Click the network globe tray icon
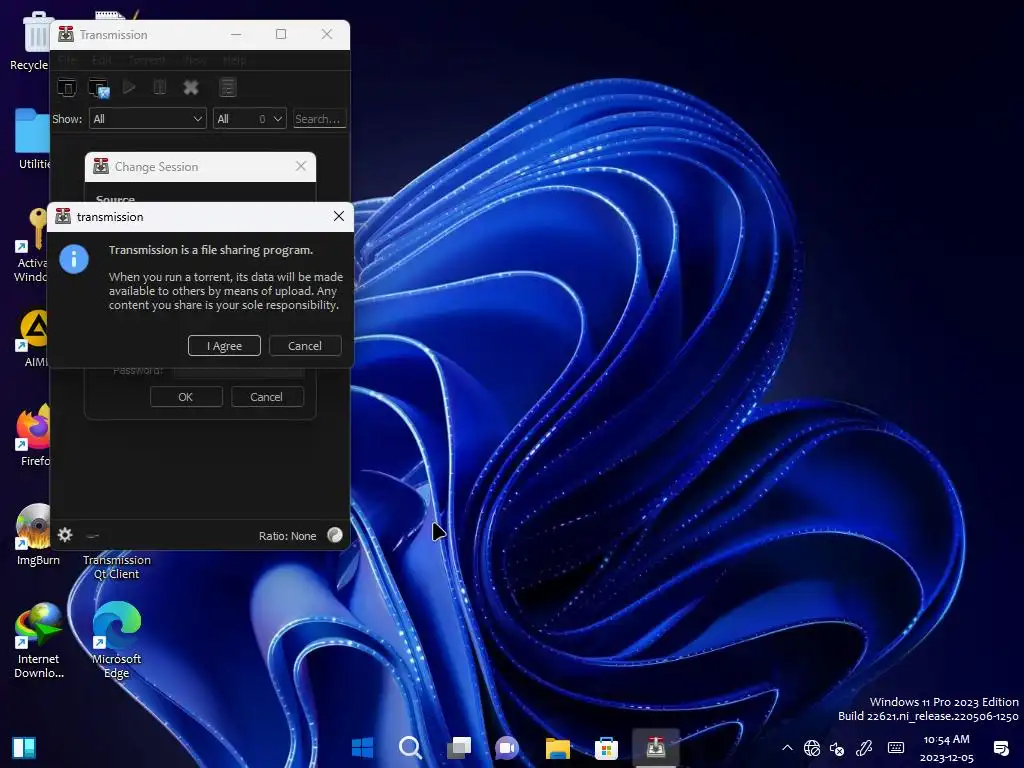Screen dimensions: 1024x768 click(812, 748)
